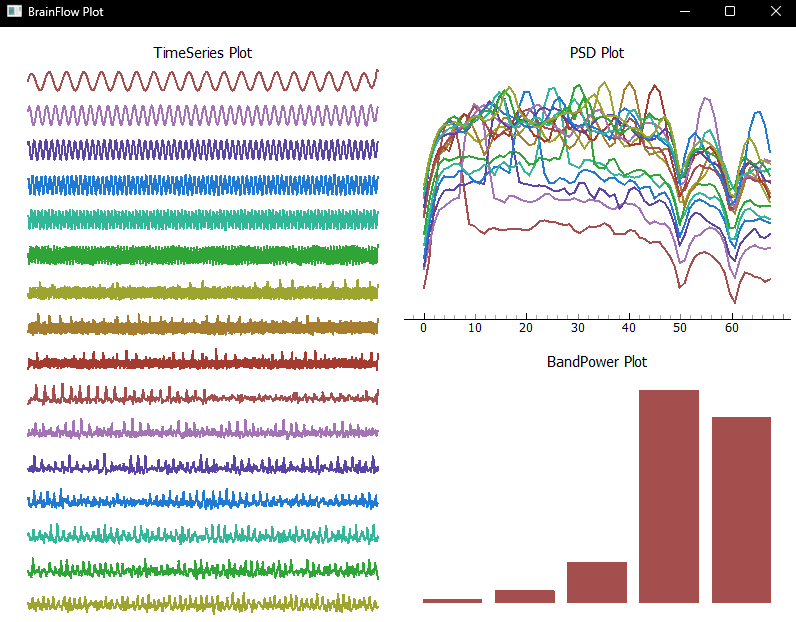The image size is (796, 622).
Task: Click PSD axis label '10'
Action: [475, 328]
